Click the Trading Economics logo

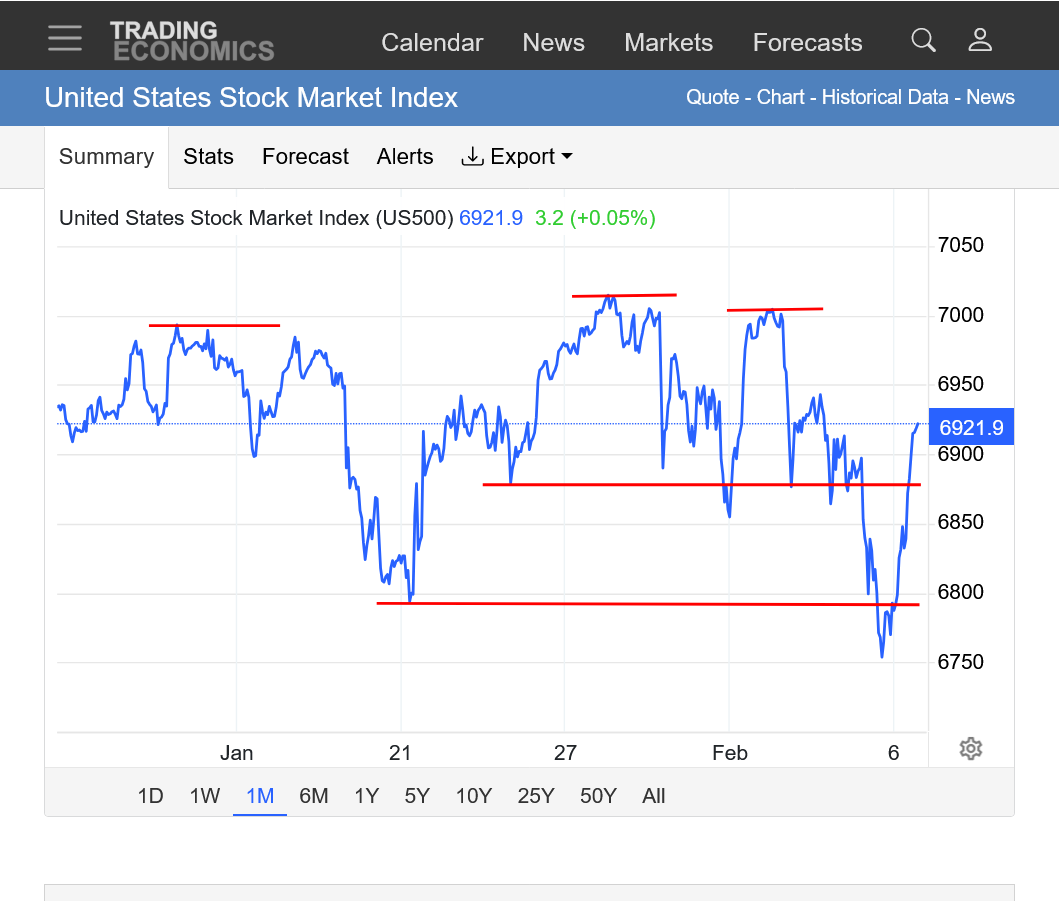click(191, 41)
